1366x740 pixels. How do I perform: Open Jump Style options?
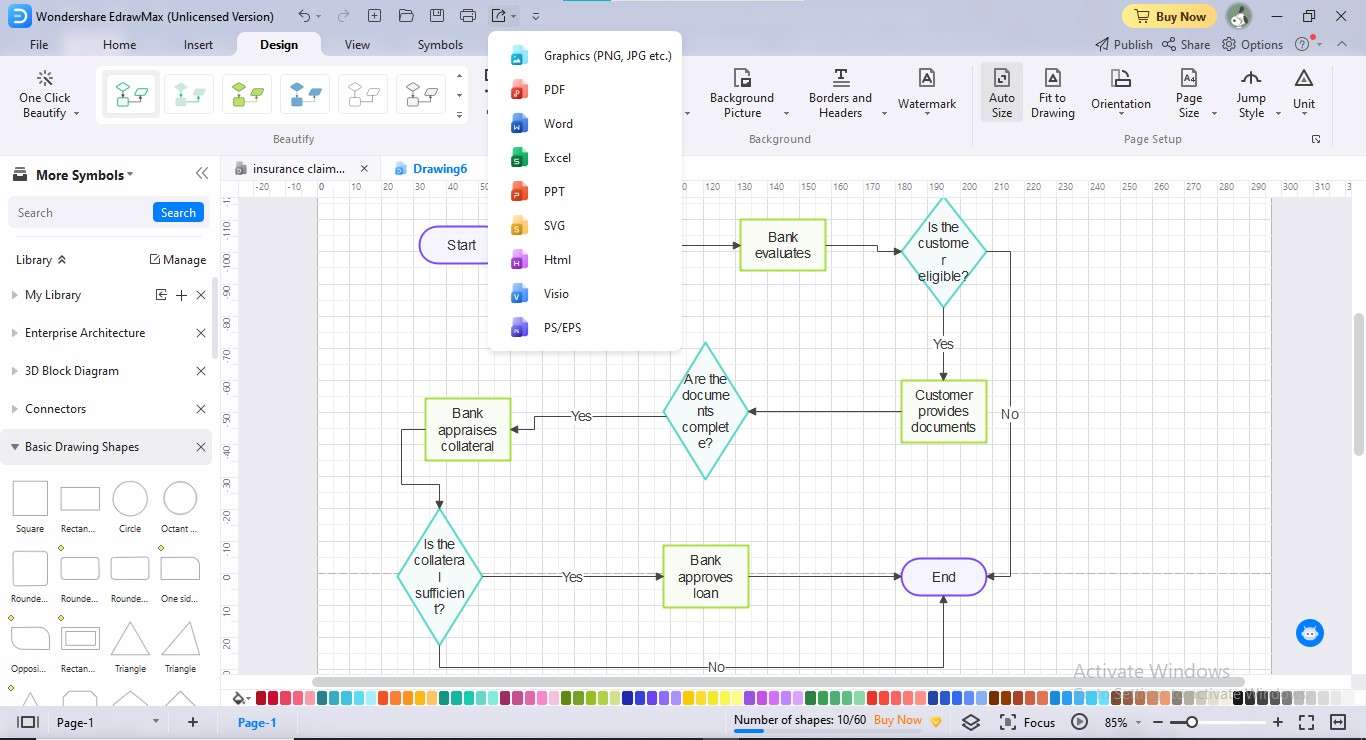click(x=1251, y=94)
